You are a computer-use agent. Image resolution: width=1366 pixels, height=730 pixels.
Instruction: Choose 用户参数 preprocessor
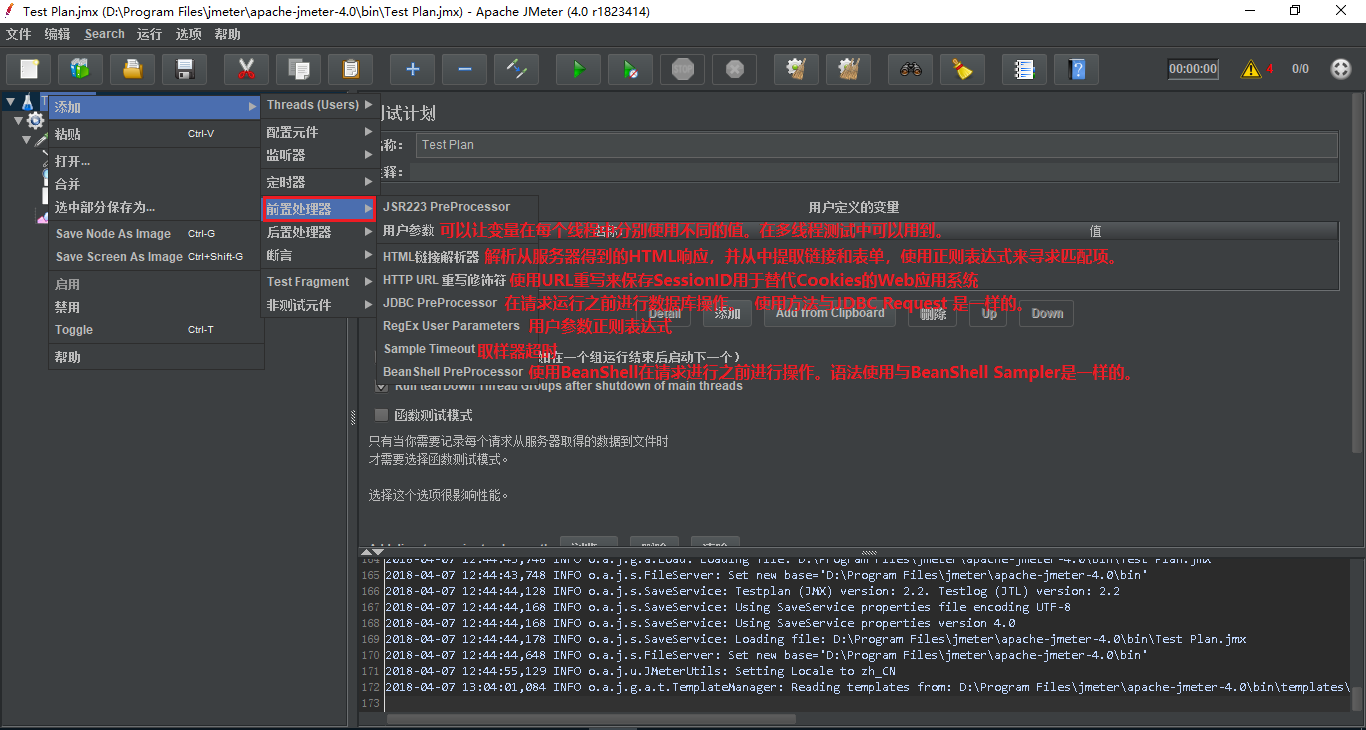click(x=457, y=231)
